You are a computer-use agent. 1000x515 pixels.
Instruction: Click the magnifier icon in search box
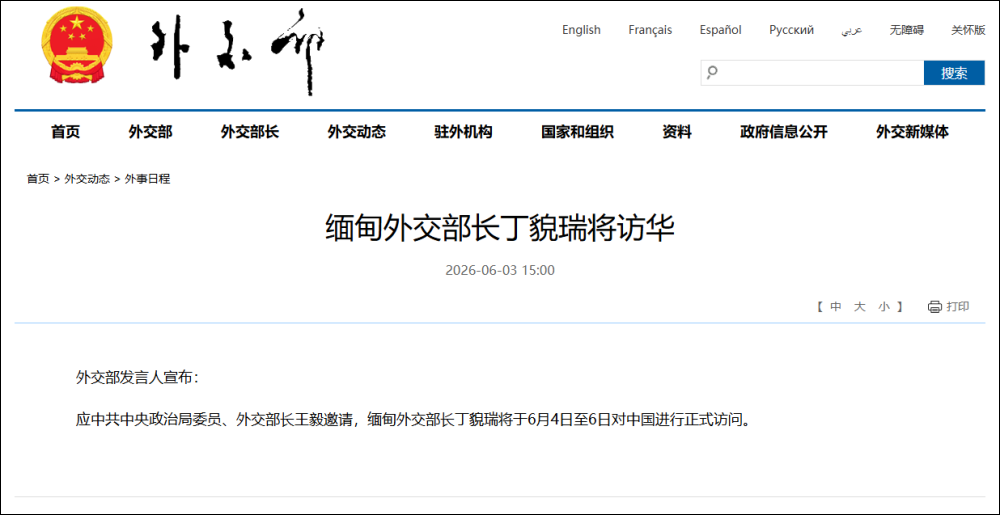[712, 72]
